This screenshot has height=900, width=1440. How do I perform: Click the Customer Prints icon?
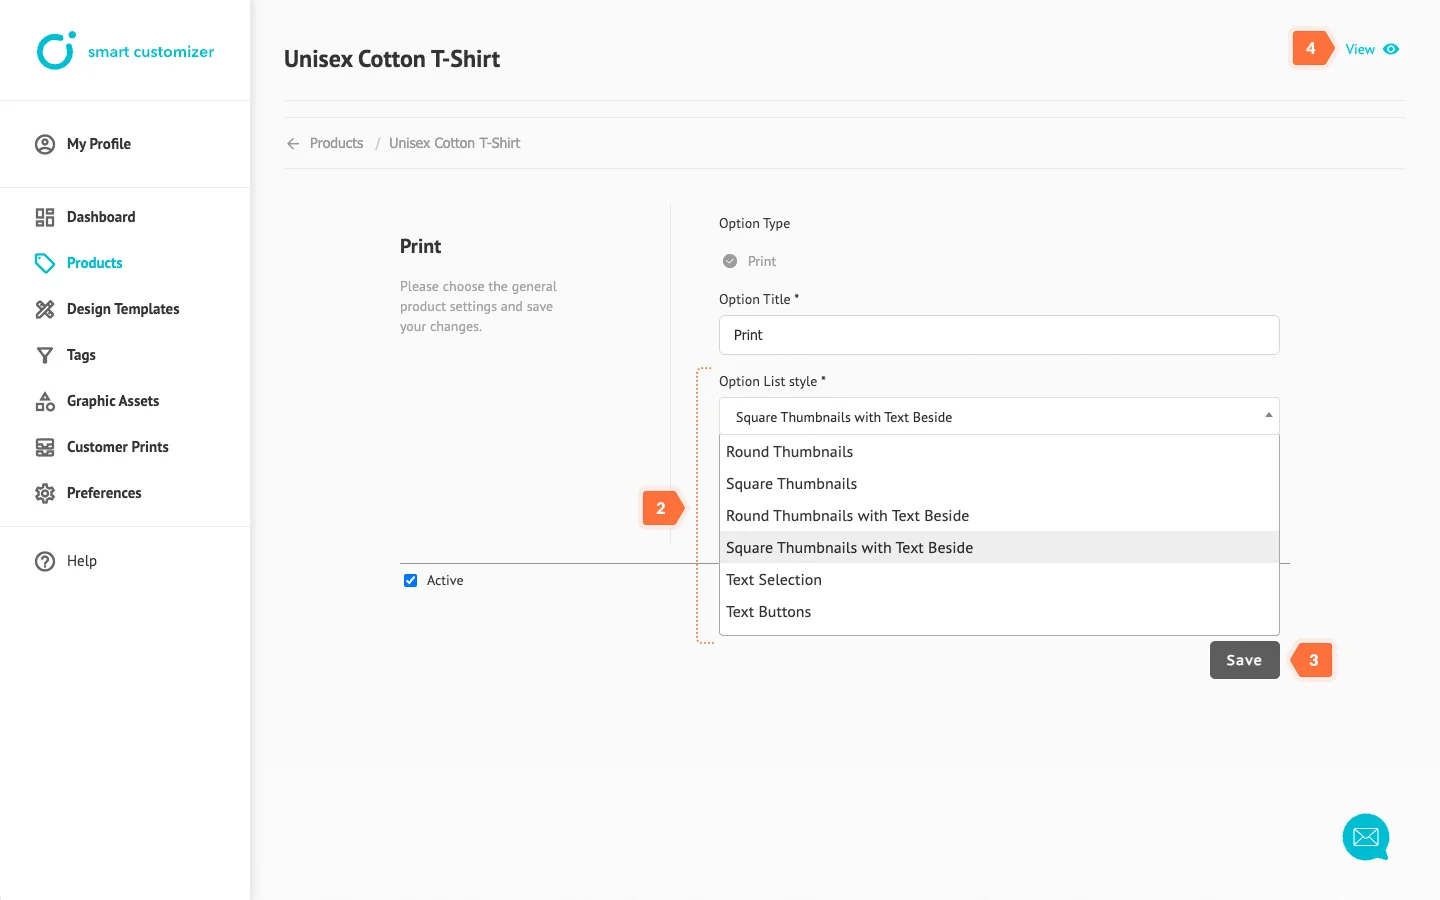pyautogui.click(x=45, y=447)
